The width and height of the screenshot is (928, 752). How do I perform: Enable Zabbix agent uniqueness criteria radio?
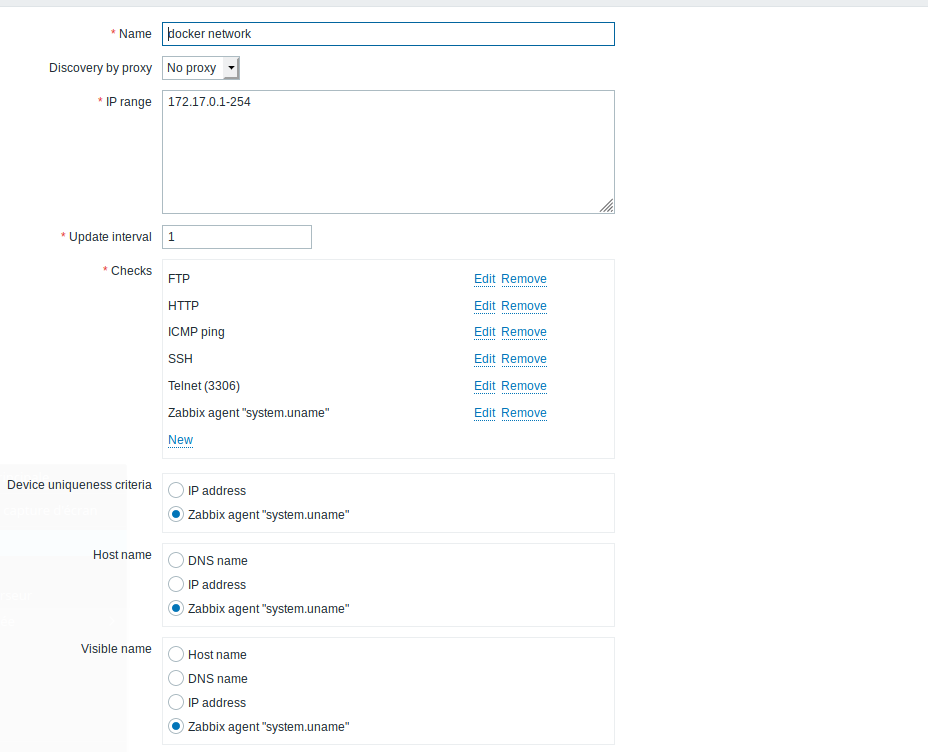176,514
